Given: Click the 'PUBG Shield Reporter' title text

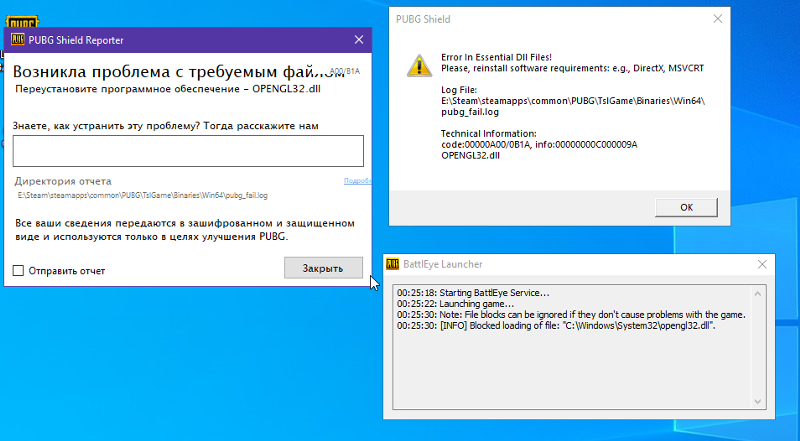Looking at the screenshot, I should (76, 40).
